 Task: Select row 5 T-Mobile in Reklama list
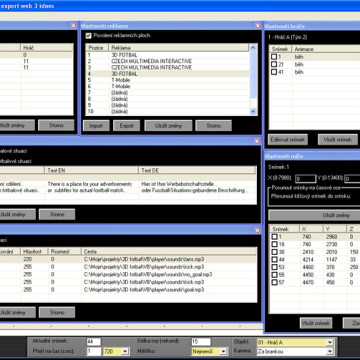click(167, 80)
